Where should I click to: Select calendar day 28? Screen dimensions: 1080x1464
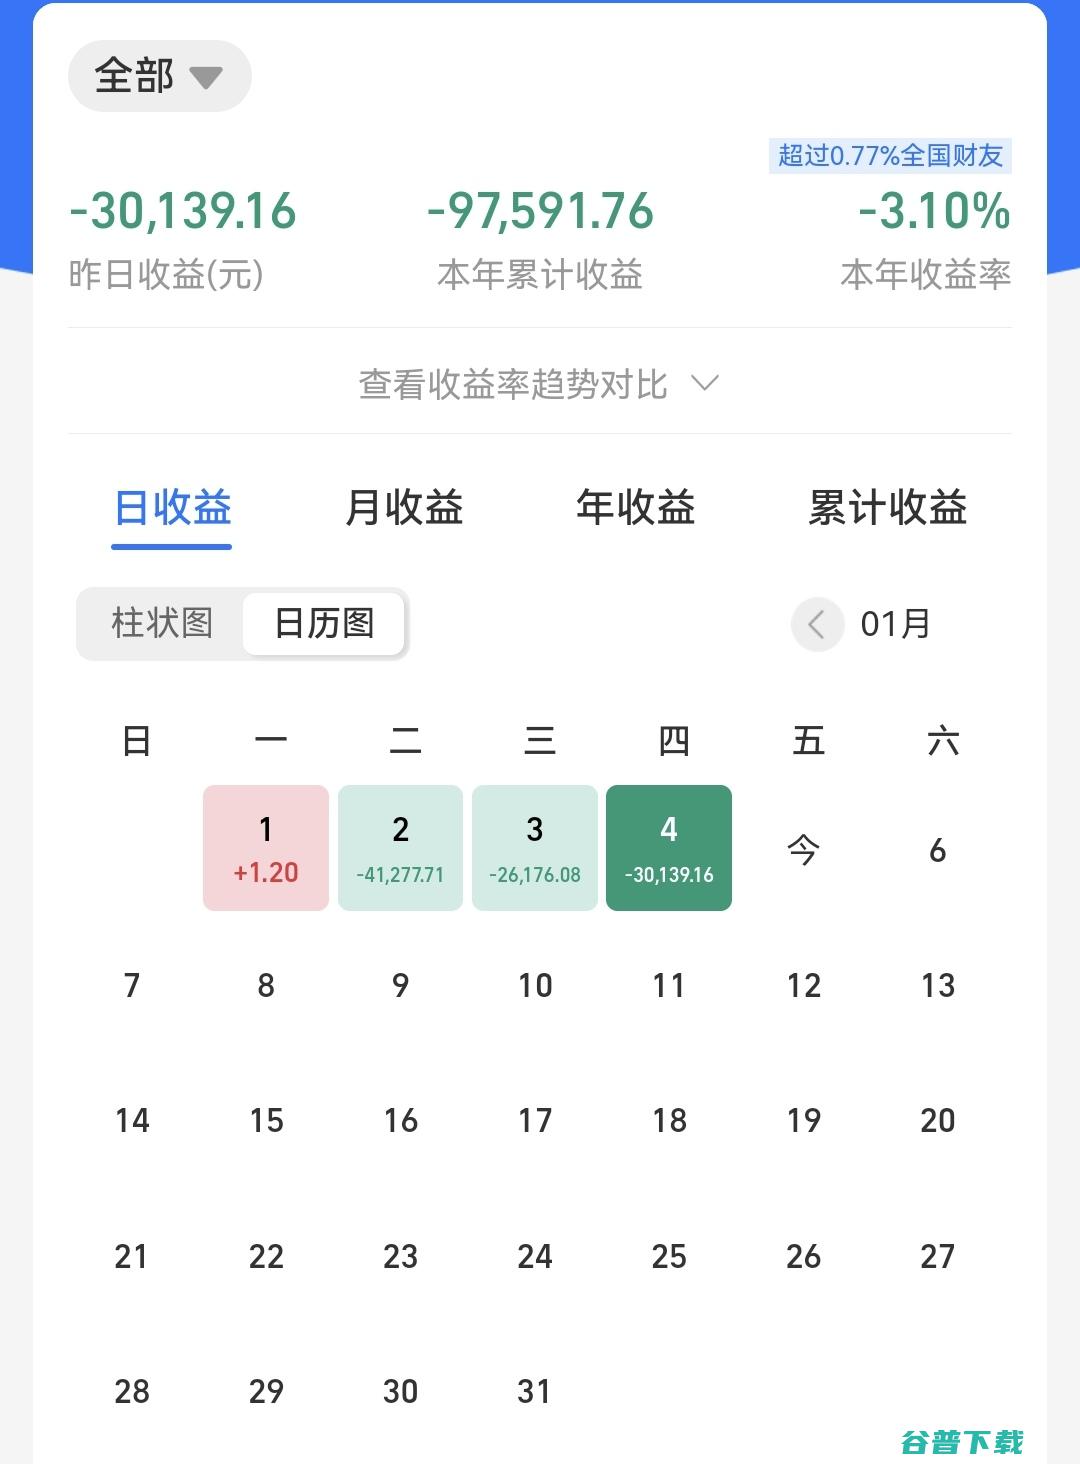(132, 1391)
